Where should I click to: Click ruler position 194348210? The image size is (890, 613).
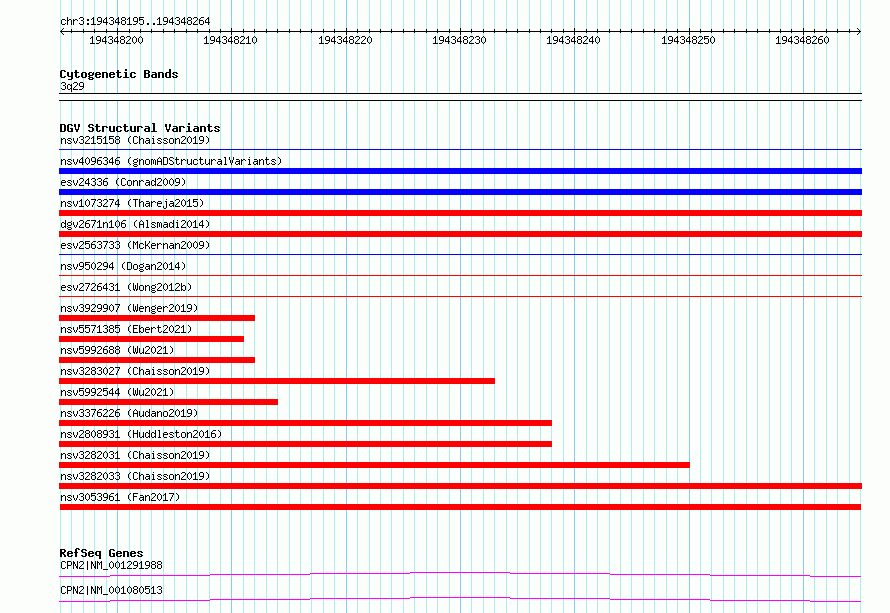coord(230,40)
